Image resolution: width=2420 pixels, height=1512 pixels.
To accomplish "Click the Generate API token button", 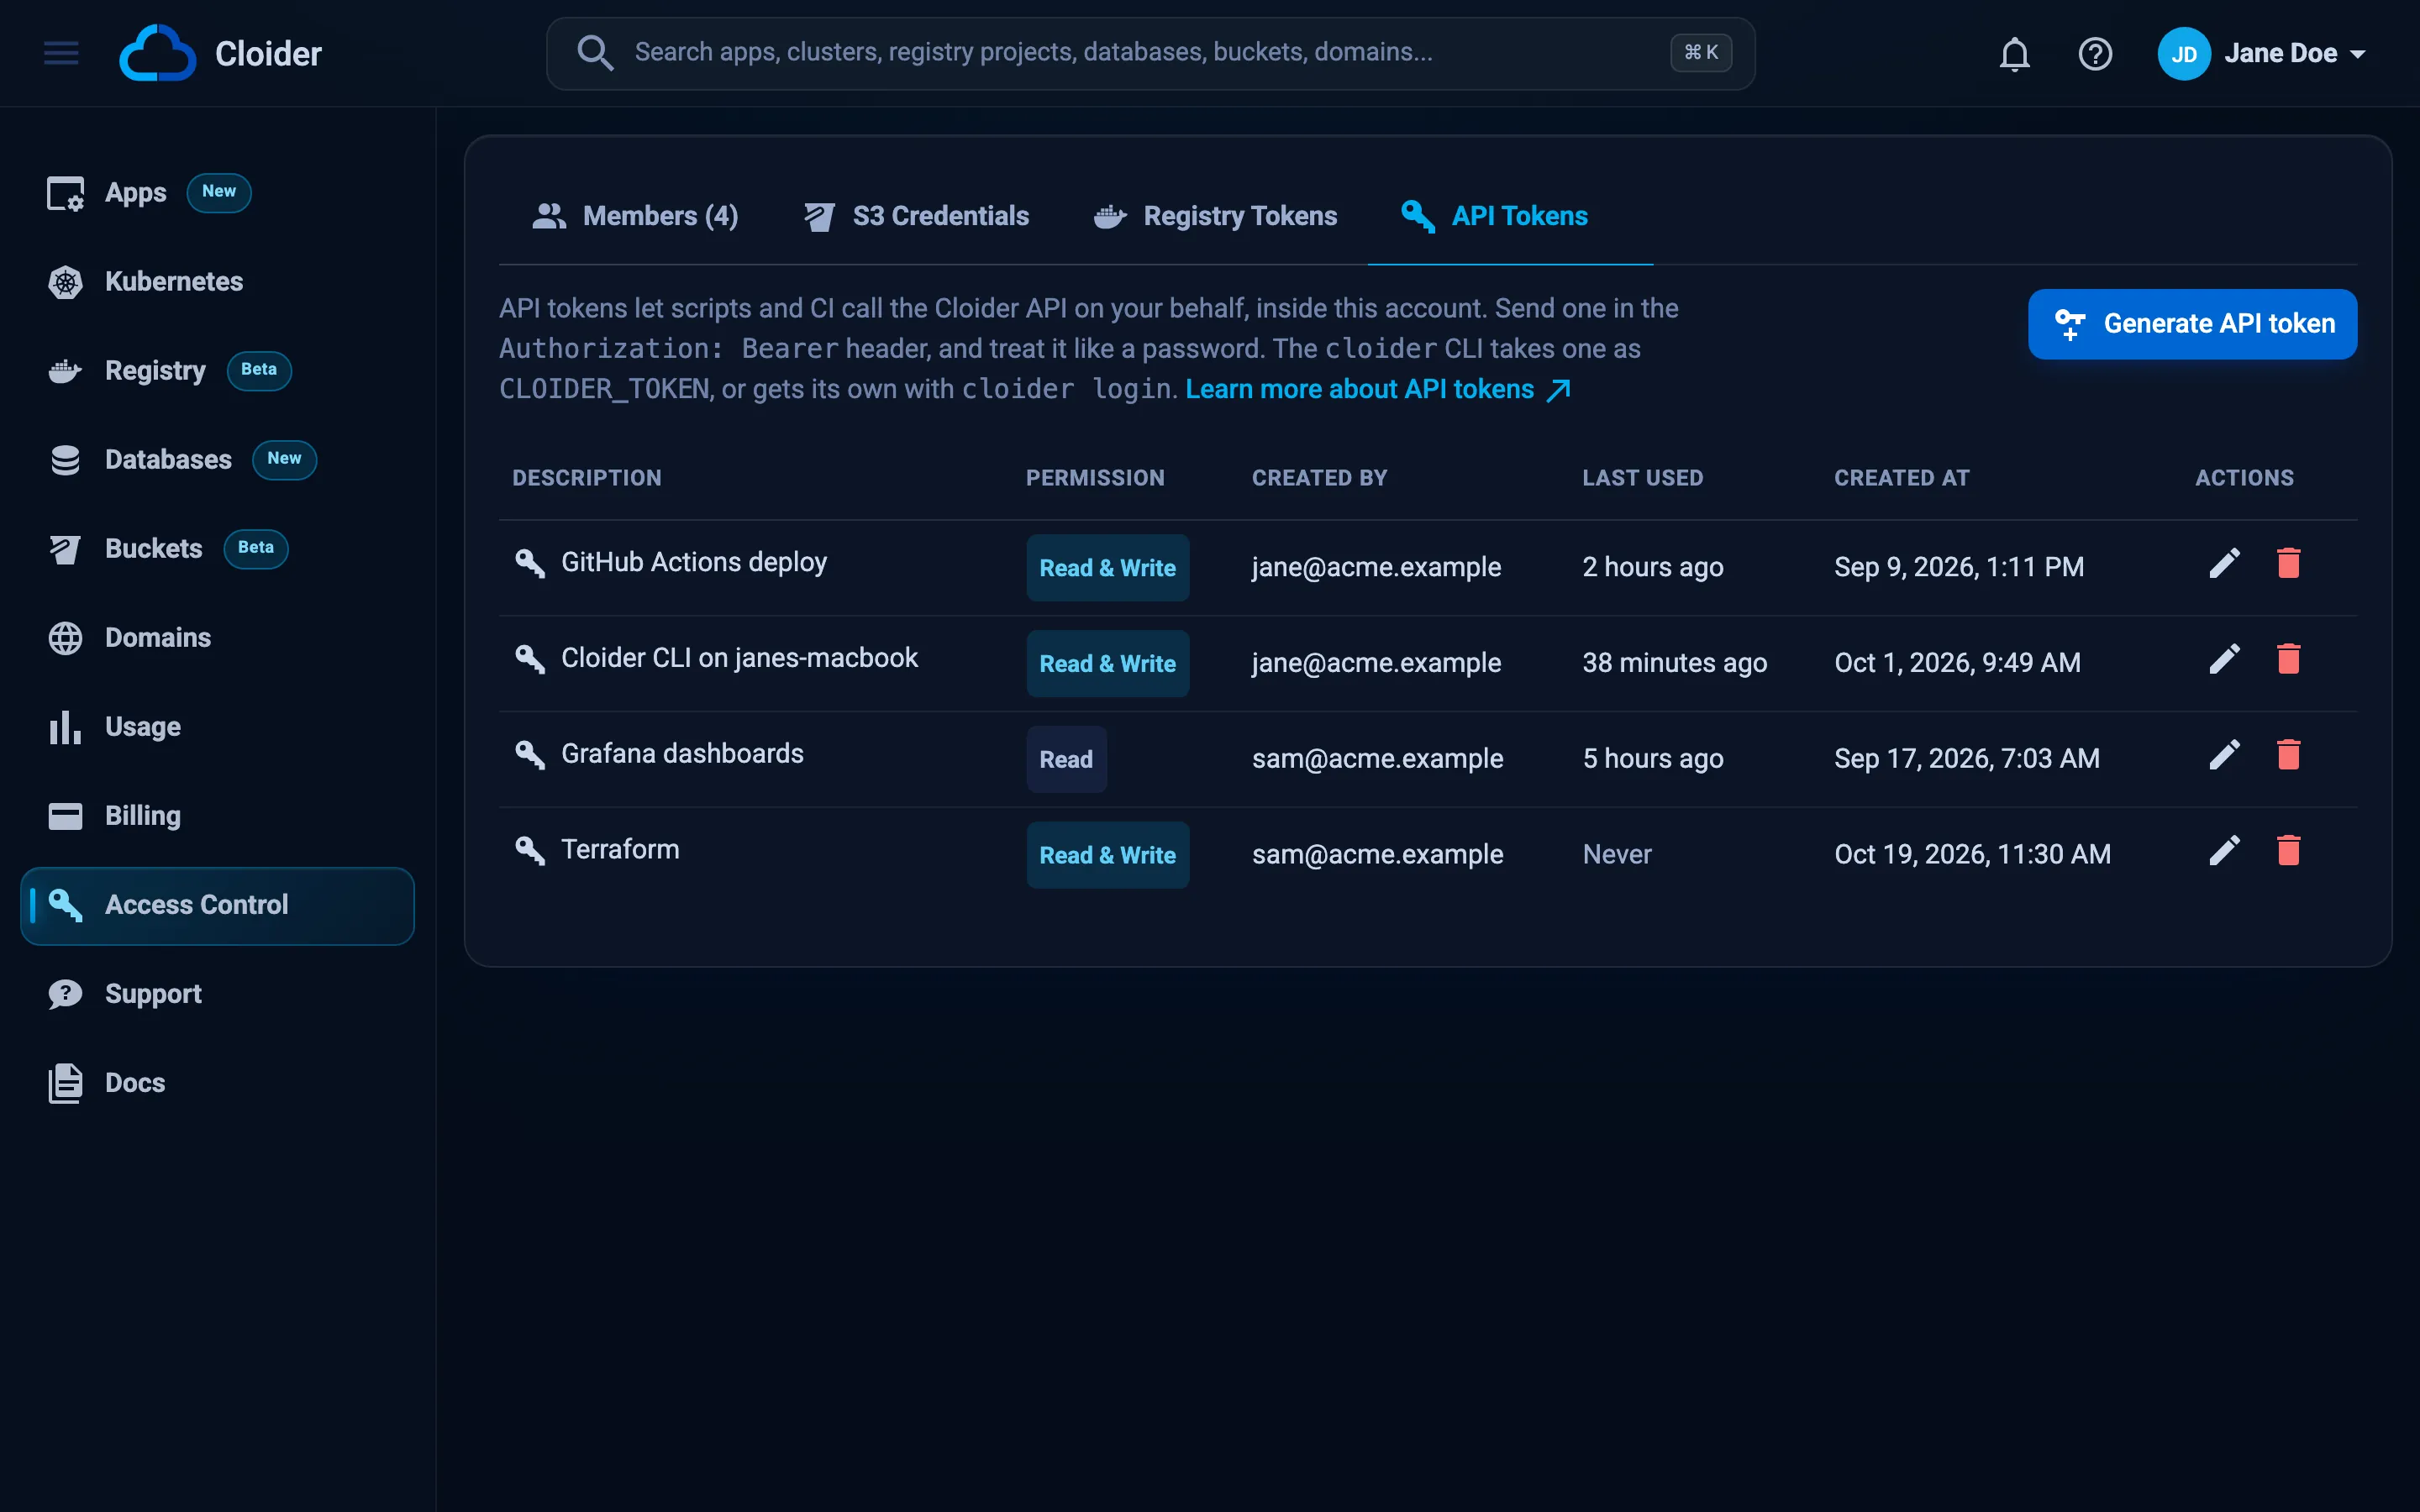I will [x=2192, y=323].
